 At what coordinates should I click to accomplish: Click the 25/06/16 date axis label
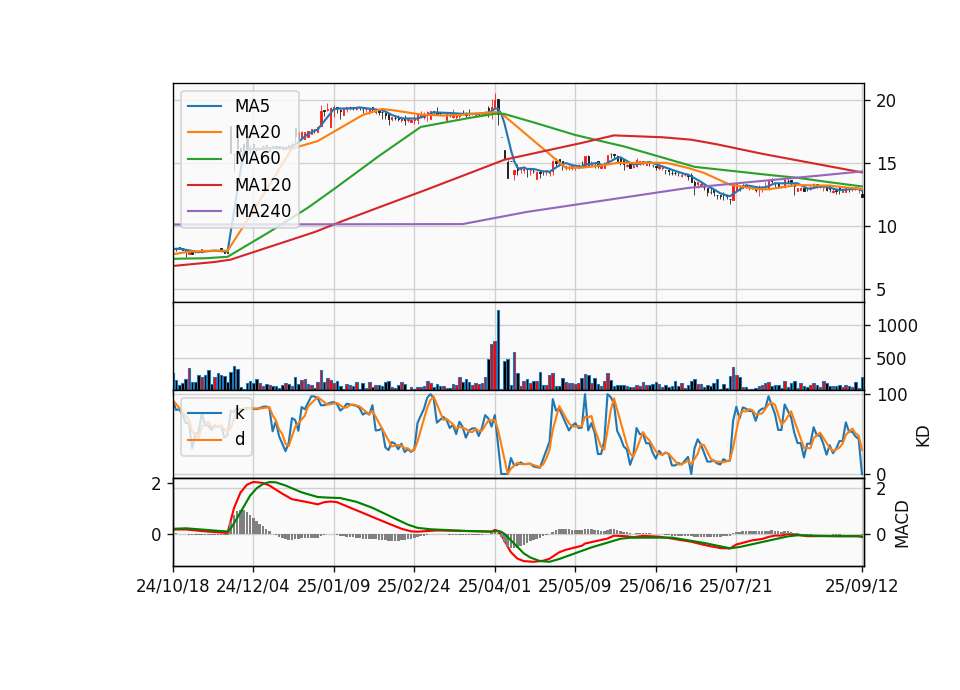[x=656, y=586]
